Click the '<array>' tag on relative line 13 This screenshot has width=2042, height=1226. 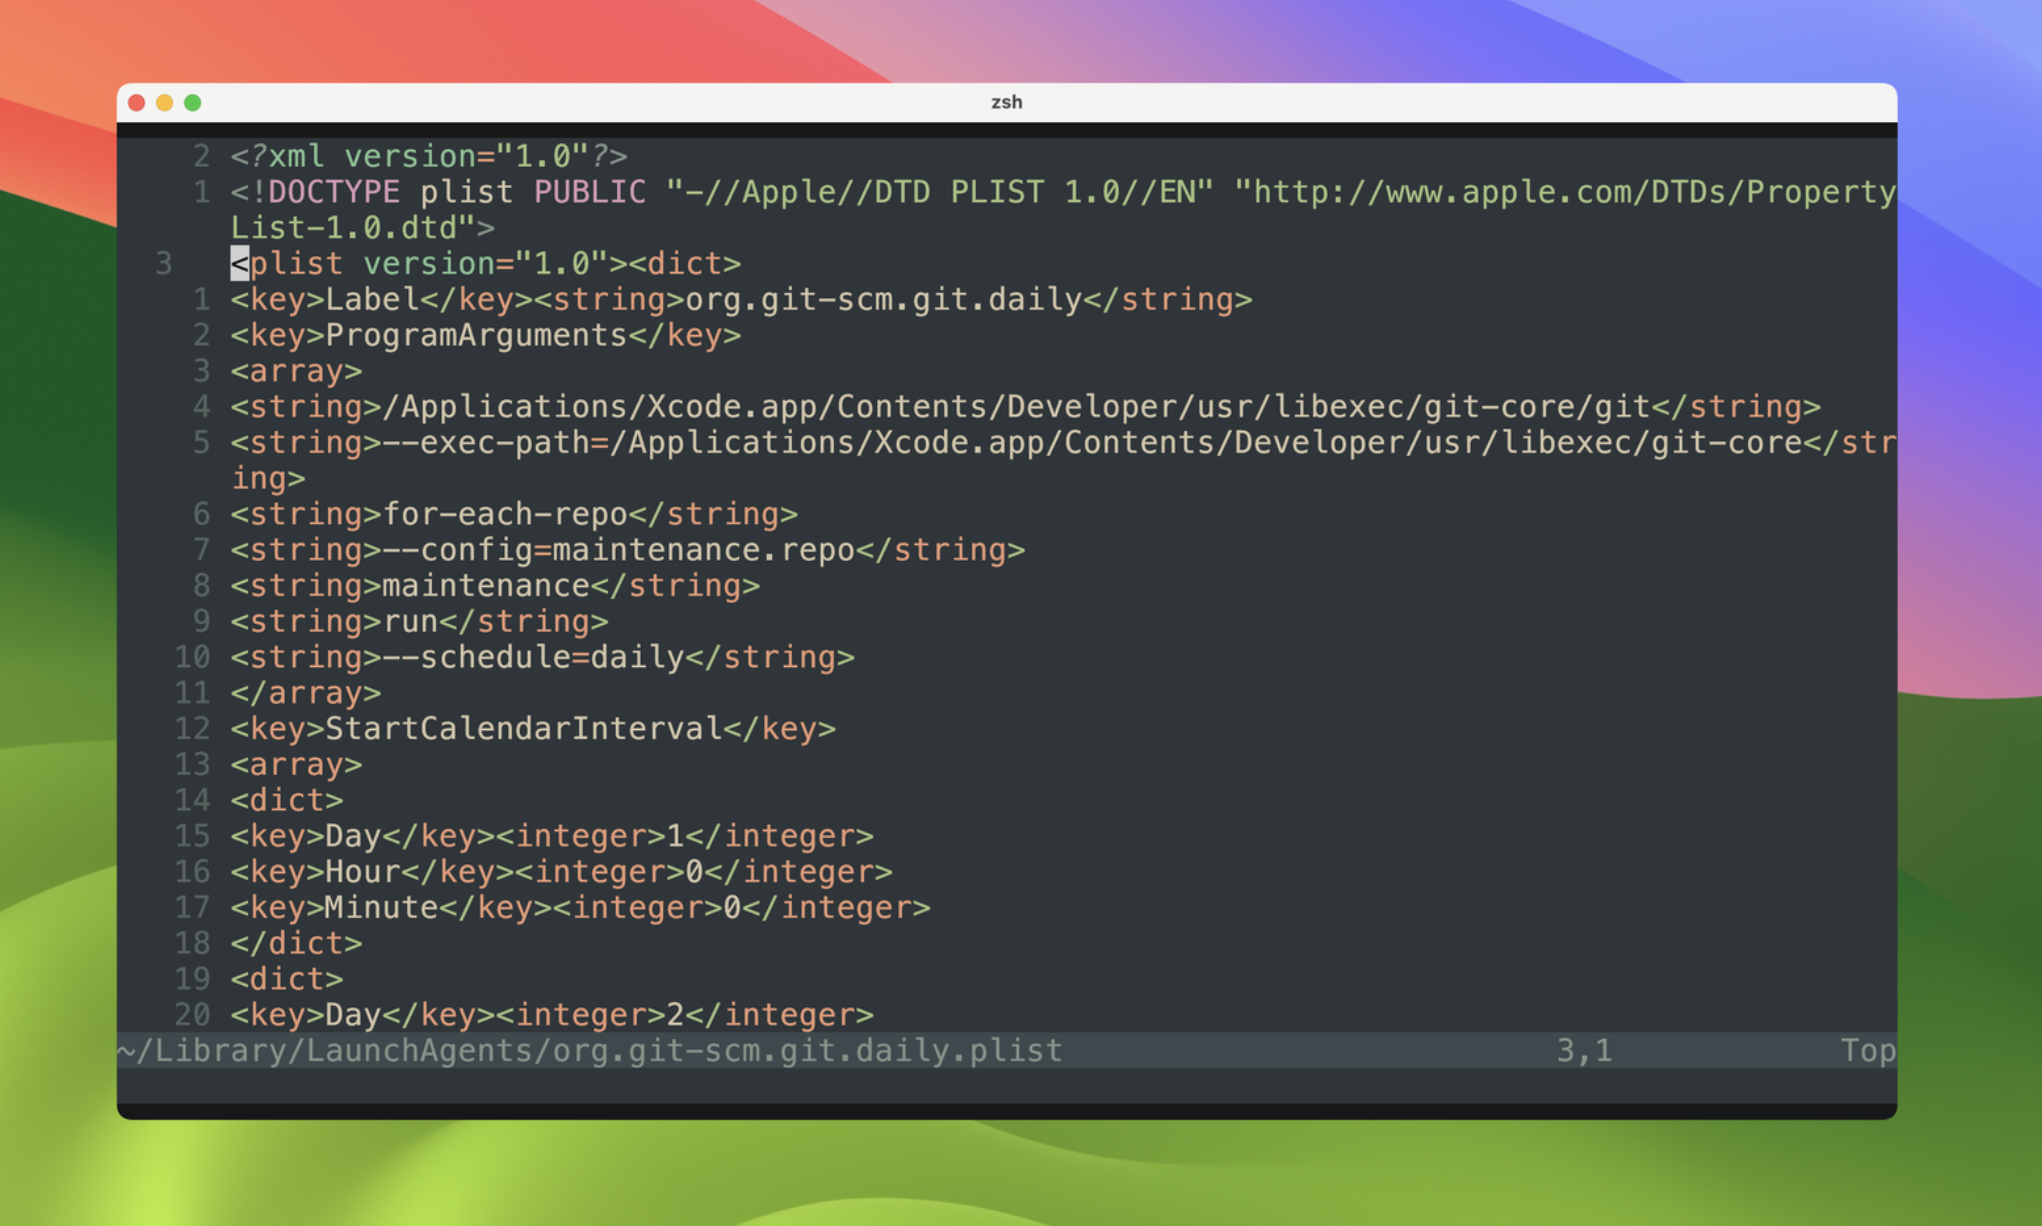296,765
